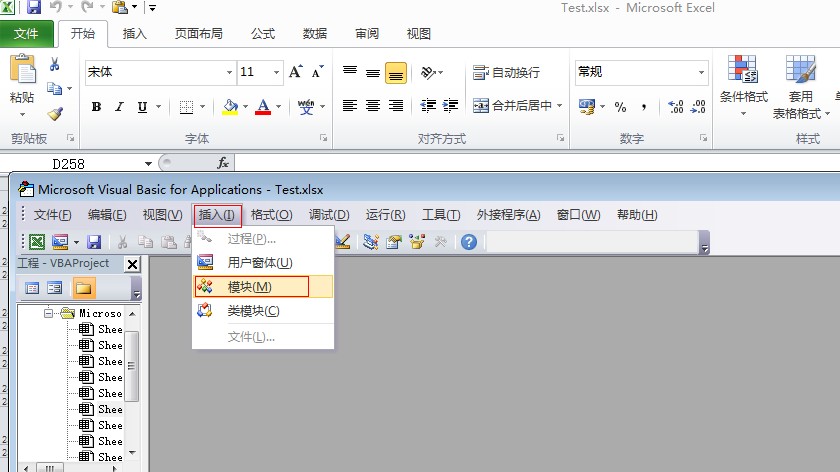Decrease font size with the small A icon
The width and height of the screenshot is (840, 472).
click(317, 72)
